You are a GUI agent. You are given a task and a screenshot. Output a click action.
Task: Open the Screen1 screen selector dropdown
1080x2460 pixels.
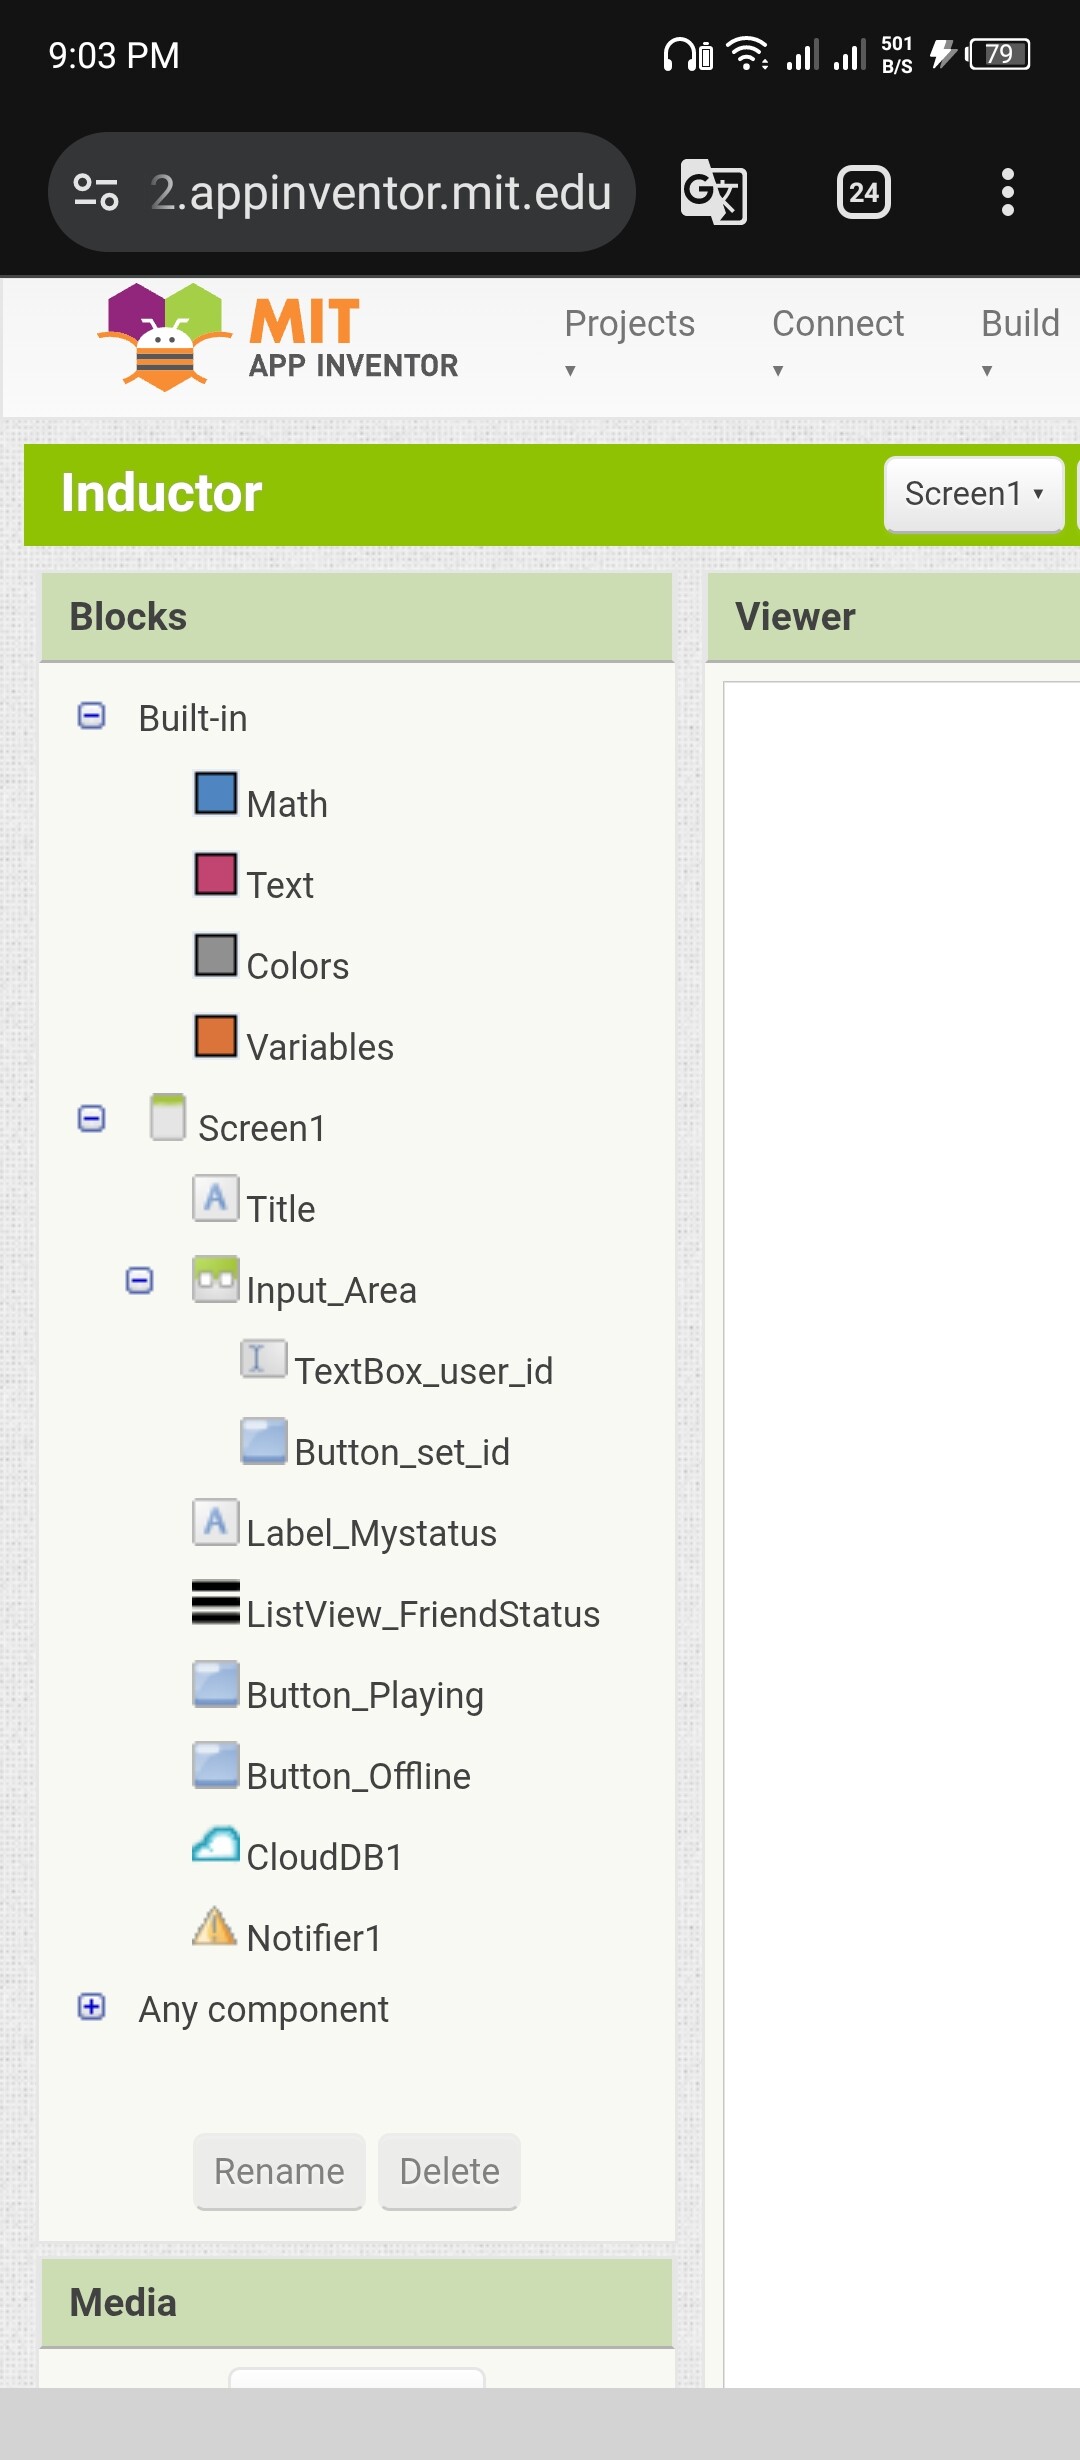pos(973,494)
